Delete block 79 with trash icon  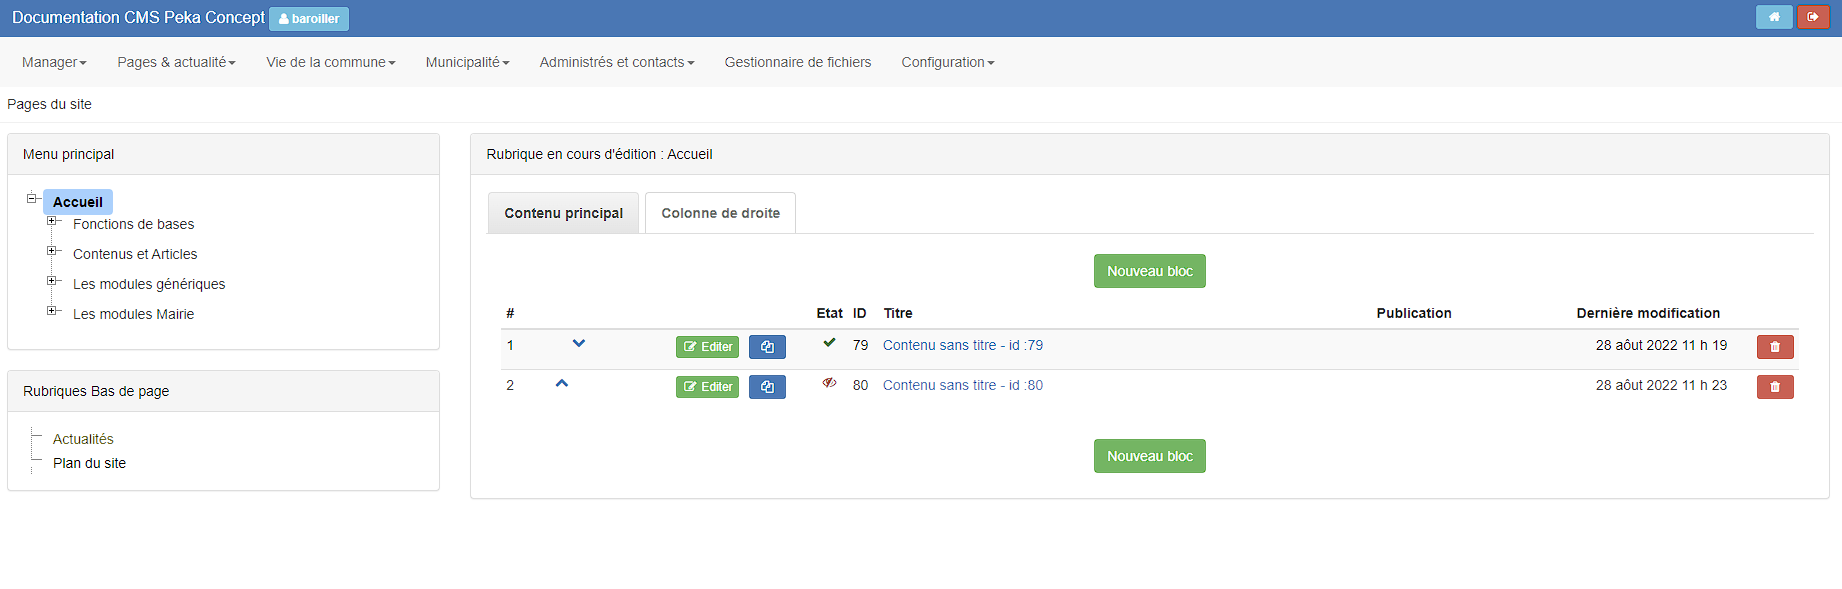(x=1775, y=347)
